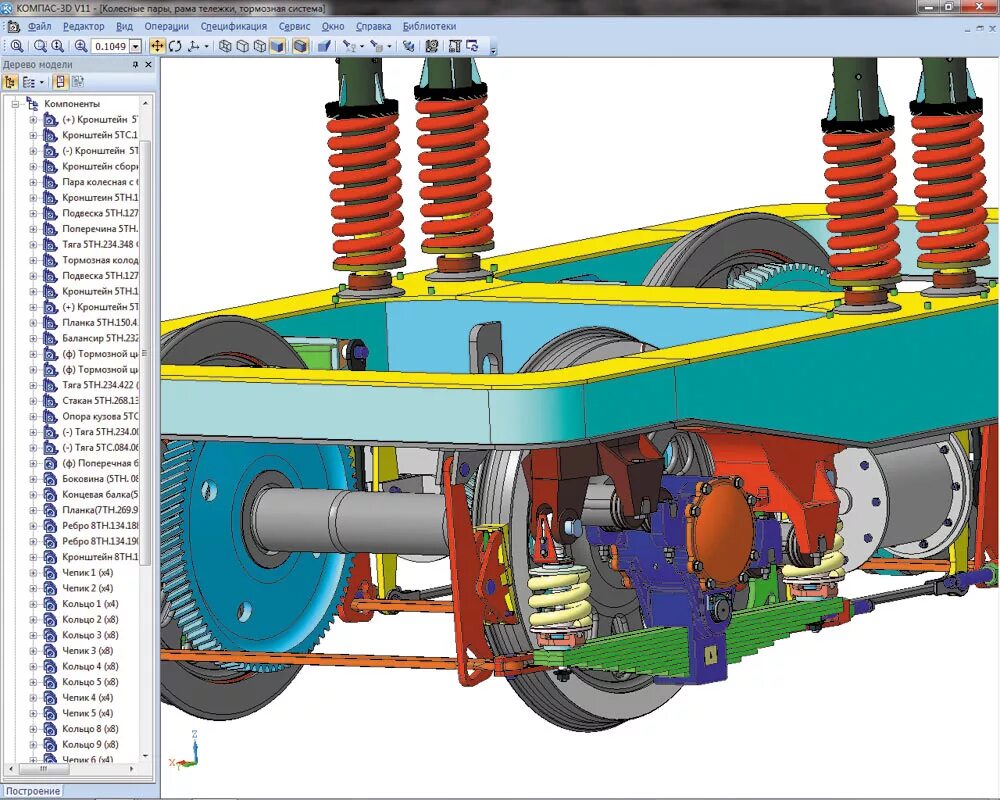This screenshot has width=1000, height=800.
Task: Open toolbar options chevron at toolbar end
Action: point(493,49)
